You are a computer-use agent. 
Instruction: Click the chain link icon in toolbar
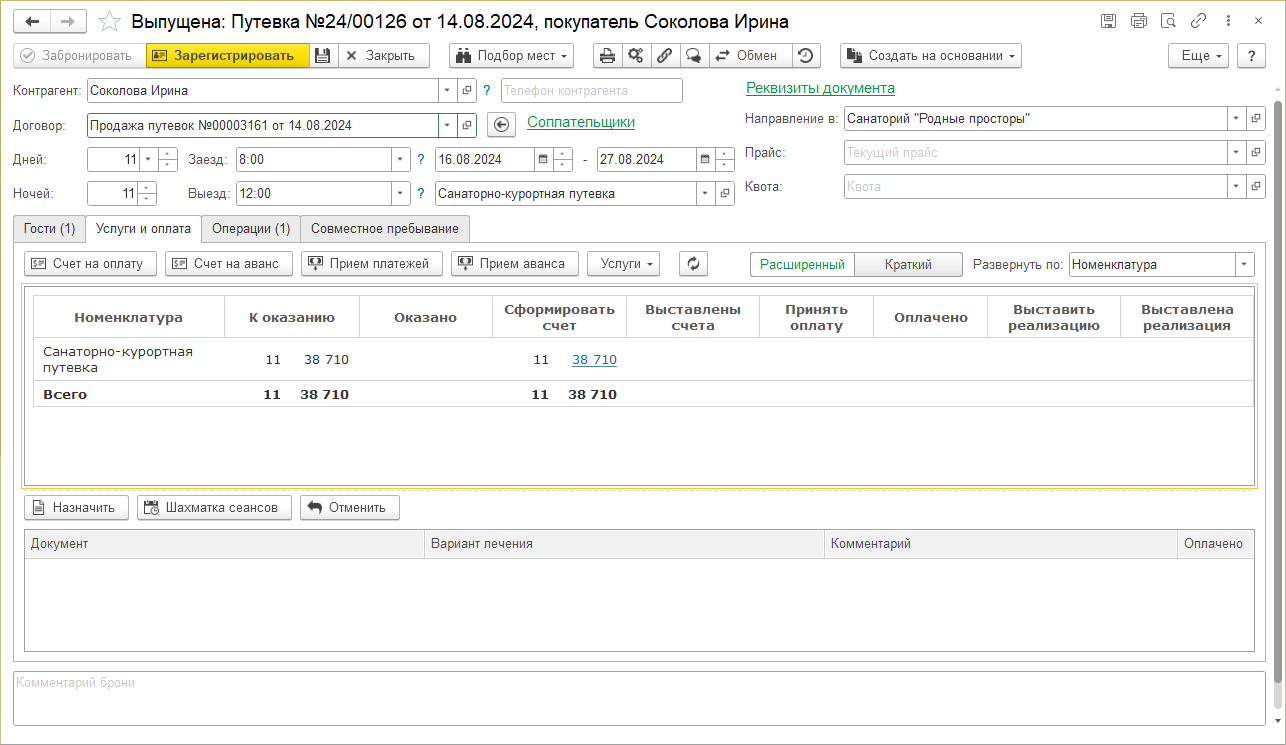click(663, 56)
